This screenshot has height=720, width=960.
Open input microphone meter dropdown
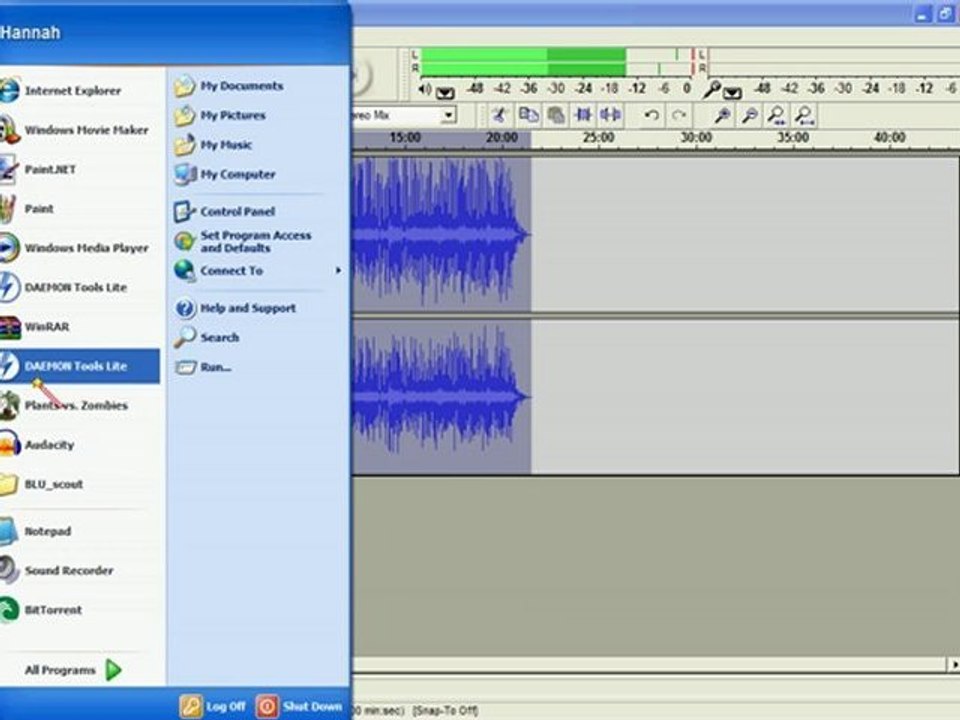732,92
